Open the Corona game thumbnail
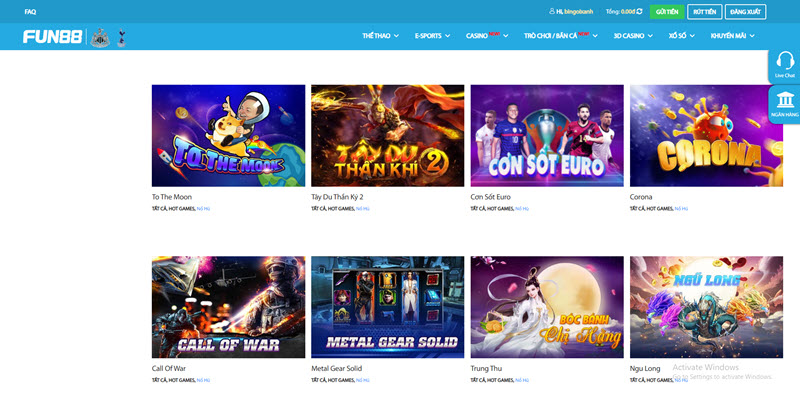 pyautogui.click(x=707, y=136)
